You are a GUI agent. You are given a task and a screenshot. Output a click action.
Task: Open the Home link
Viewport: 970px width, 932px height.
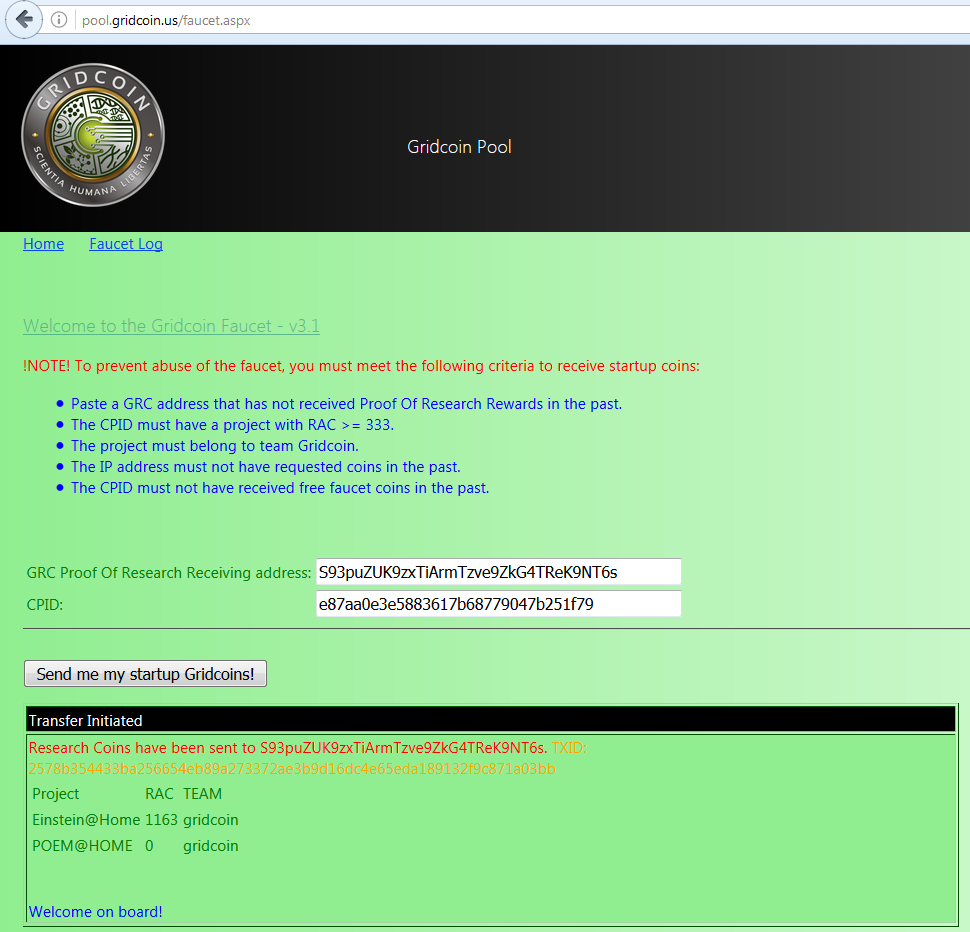tap(43, 244)
